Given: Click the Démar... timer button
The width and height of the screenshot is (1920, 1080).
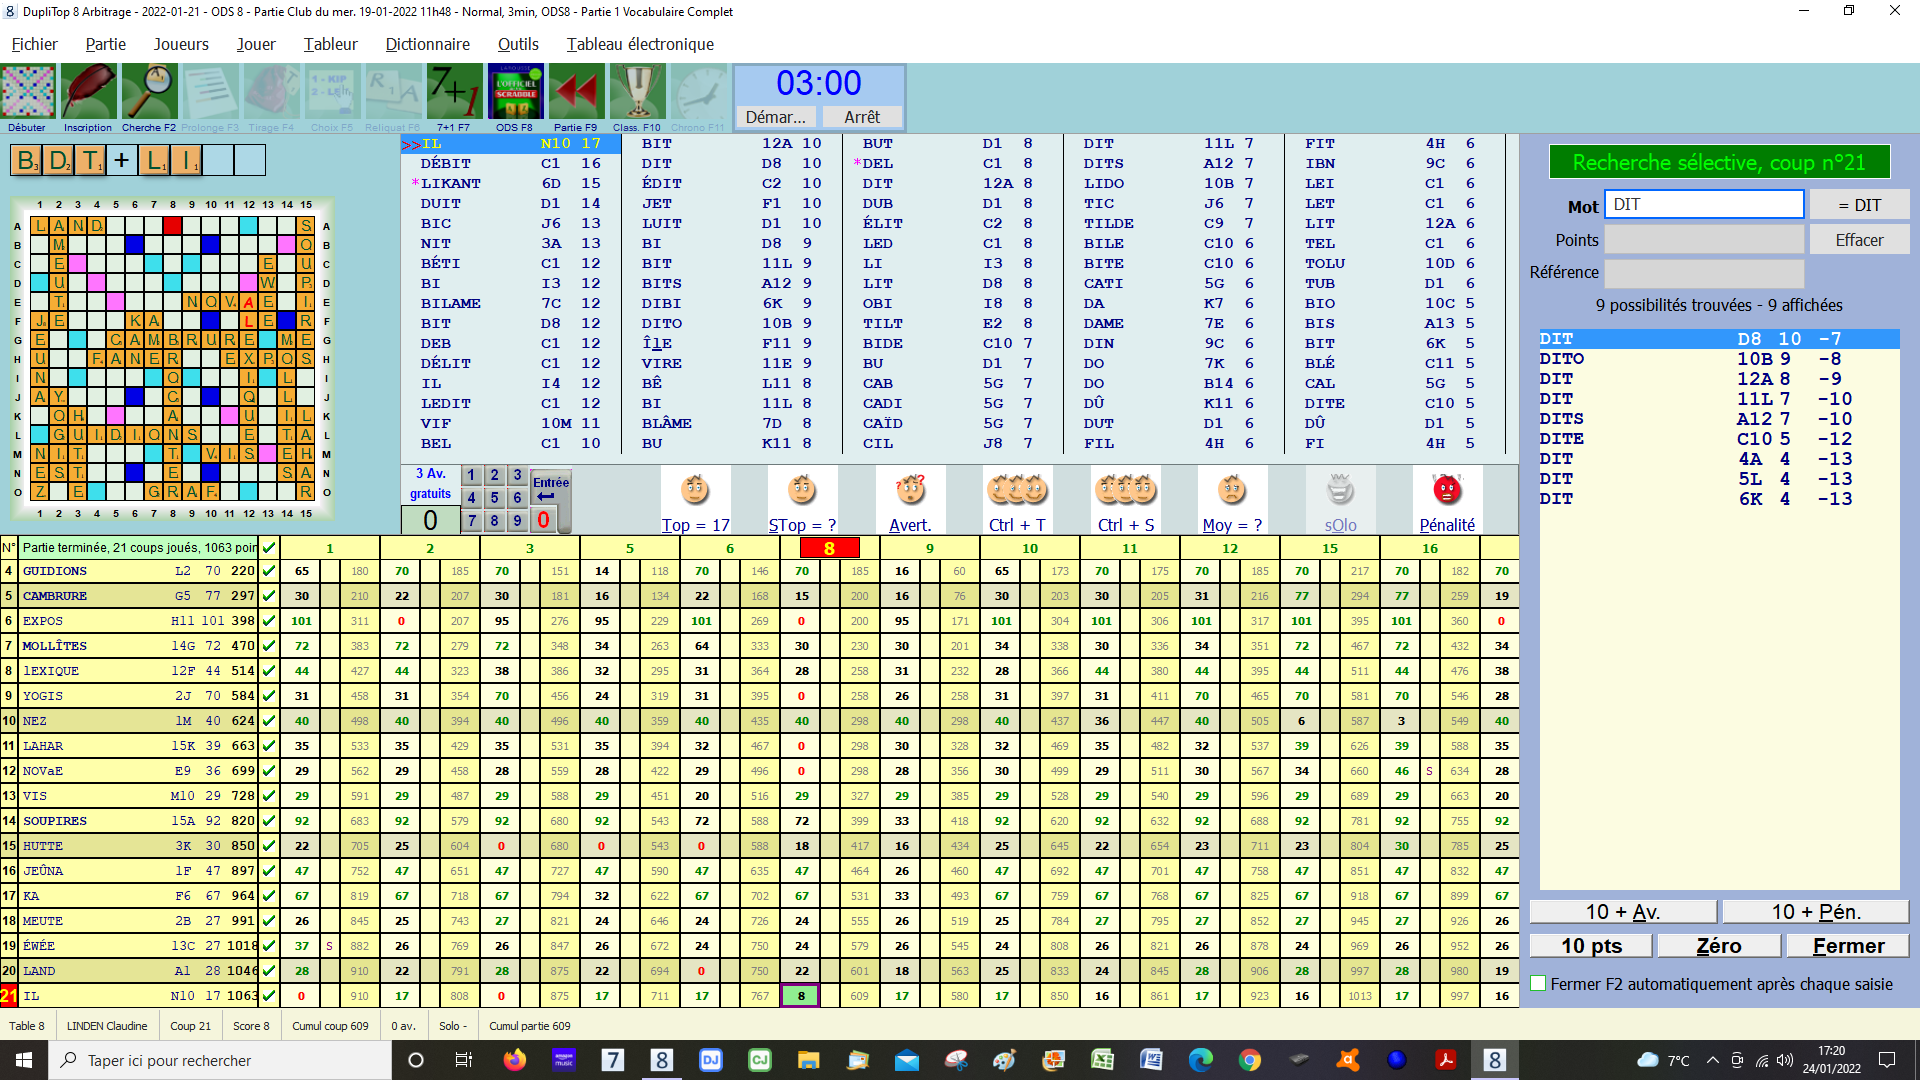Looking at the screenshot, I should tap(775, 117).
